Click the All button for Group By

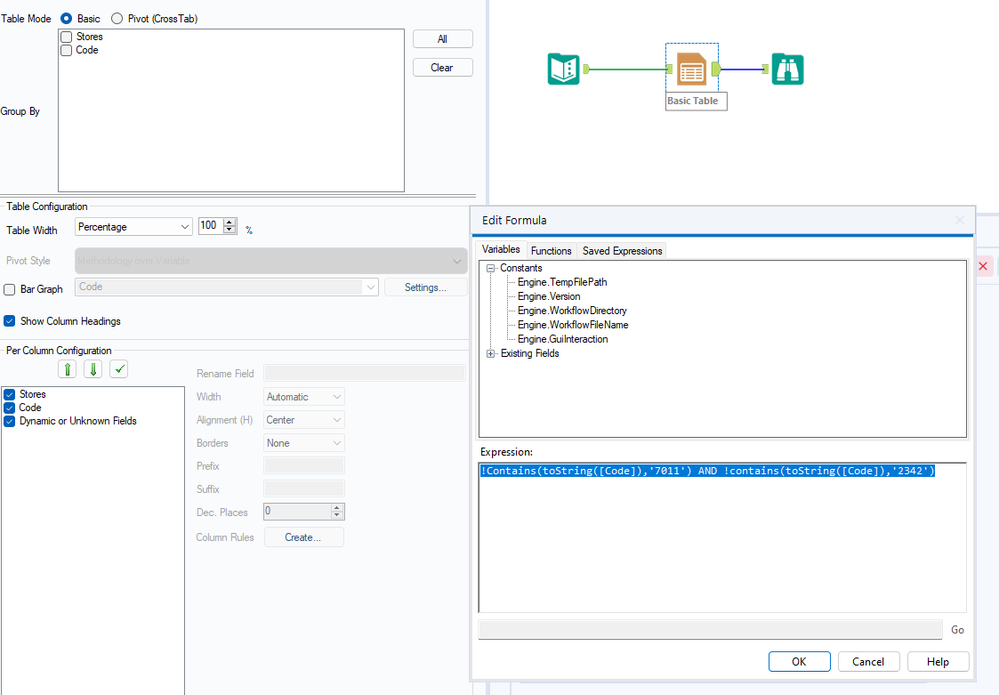coord(442,39)
